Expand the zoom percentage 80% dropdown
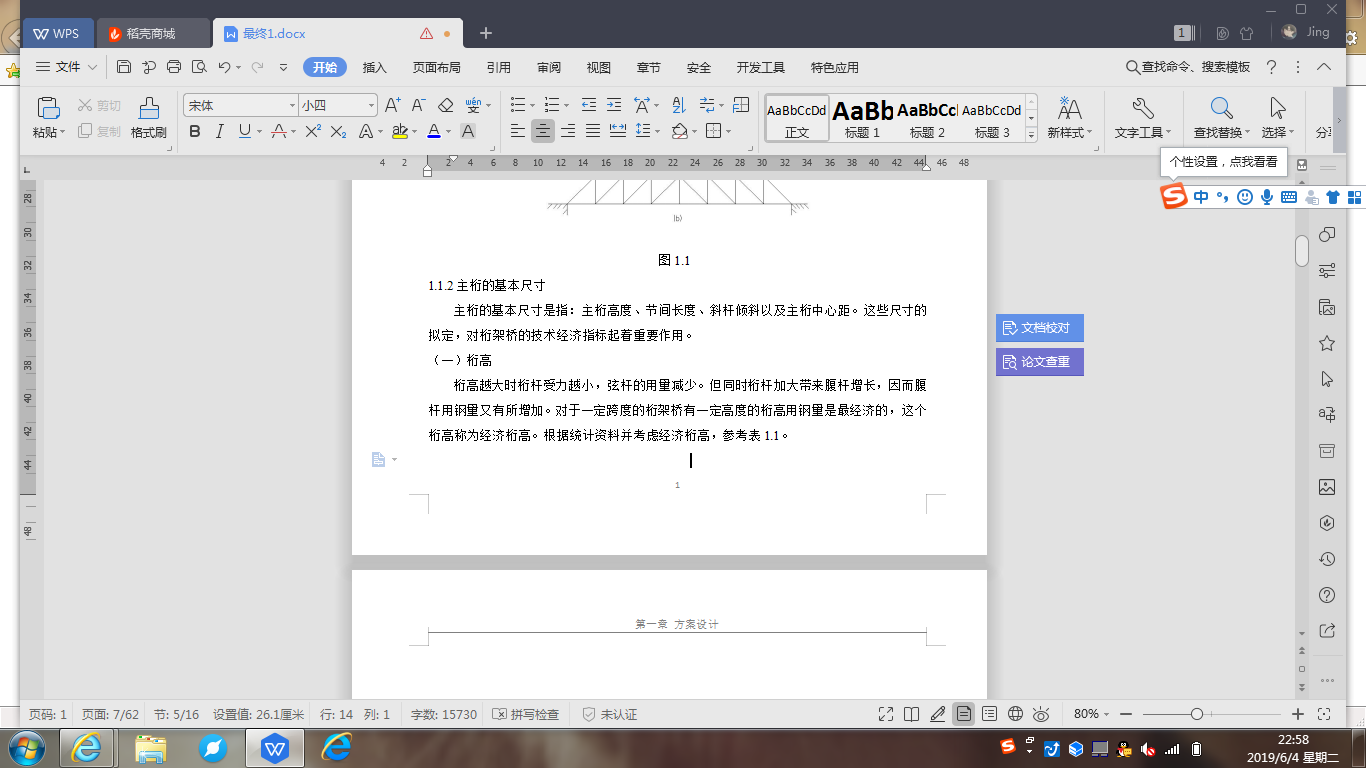 [1092, 714]
